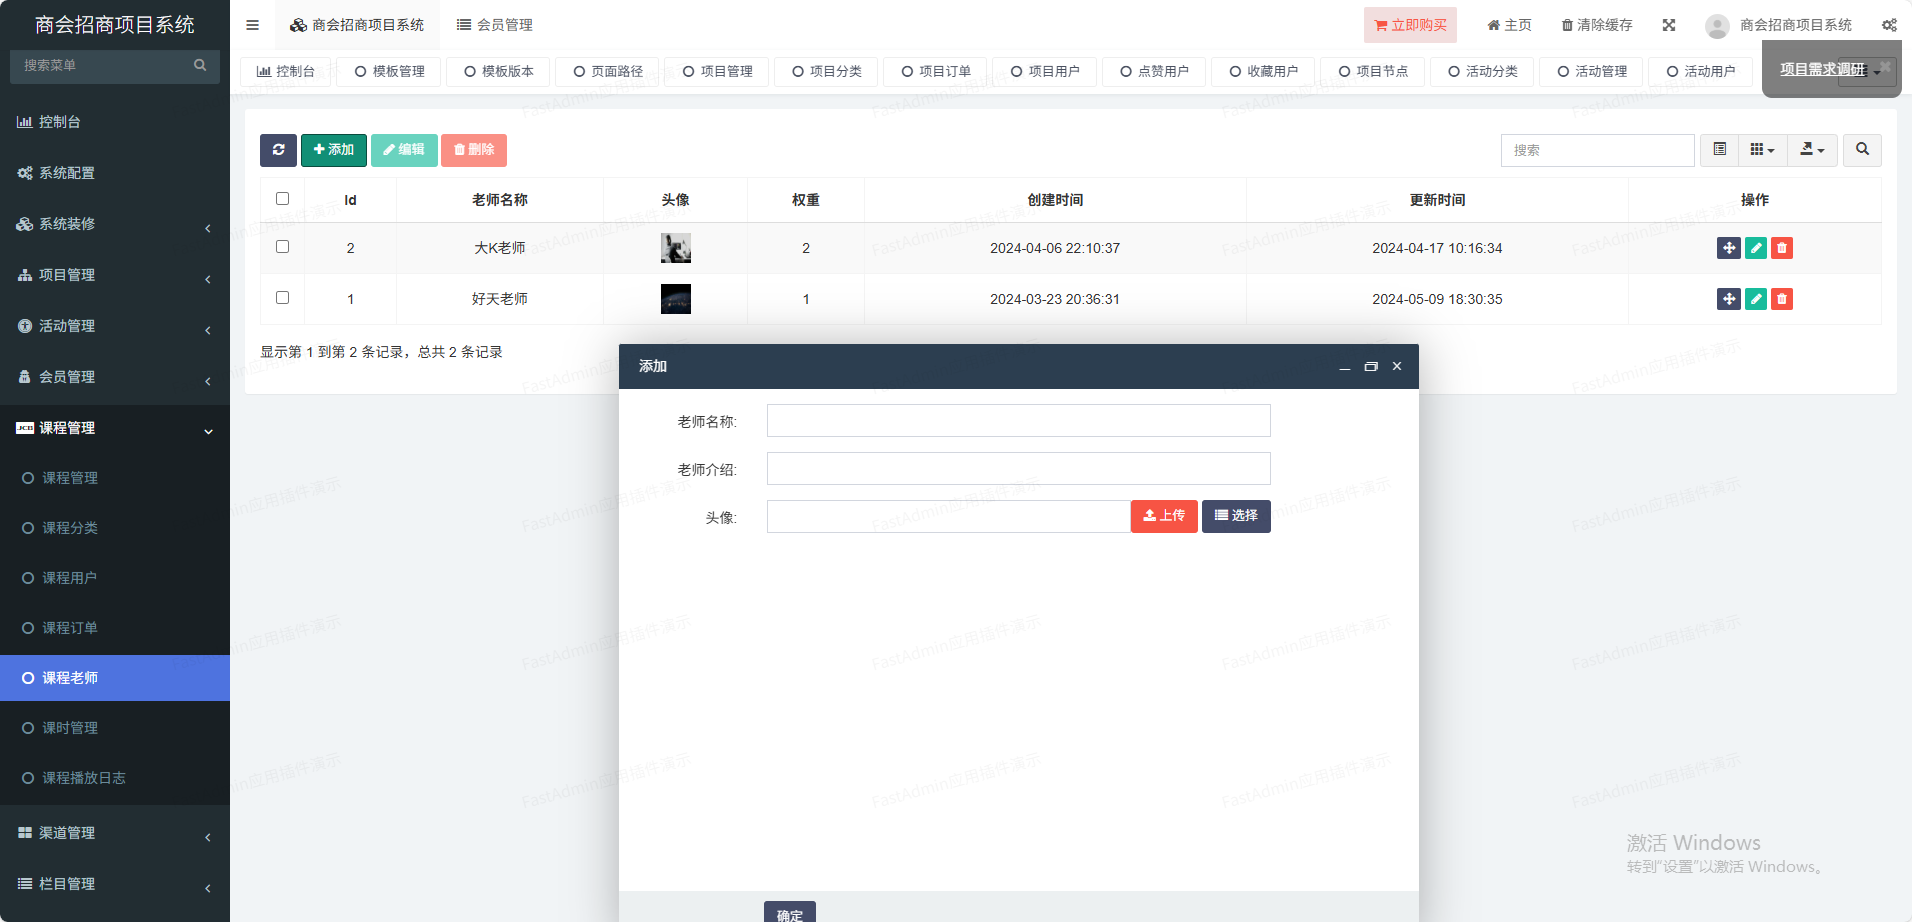1912x922 pixels.
Task: Click the red 上传 upload button
Action: point(1164,516)
